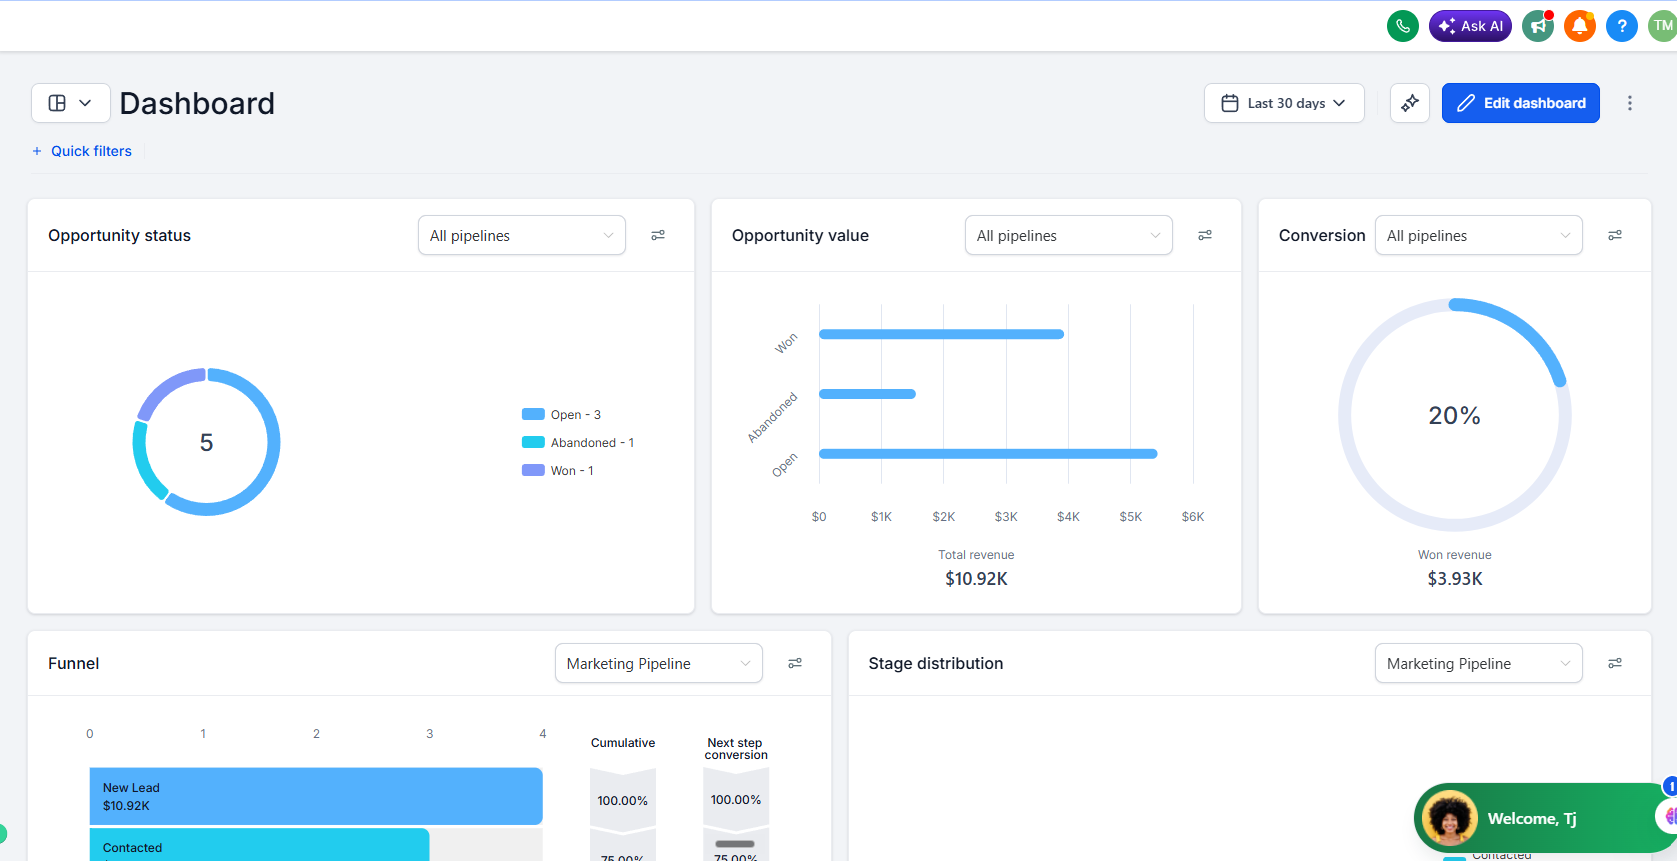Click the Won revenue label

1455,555
